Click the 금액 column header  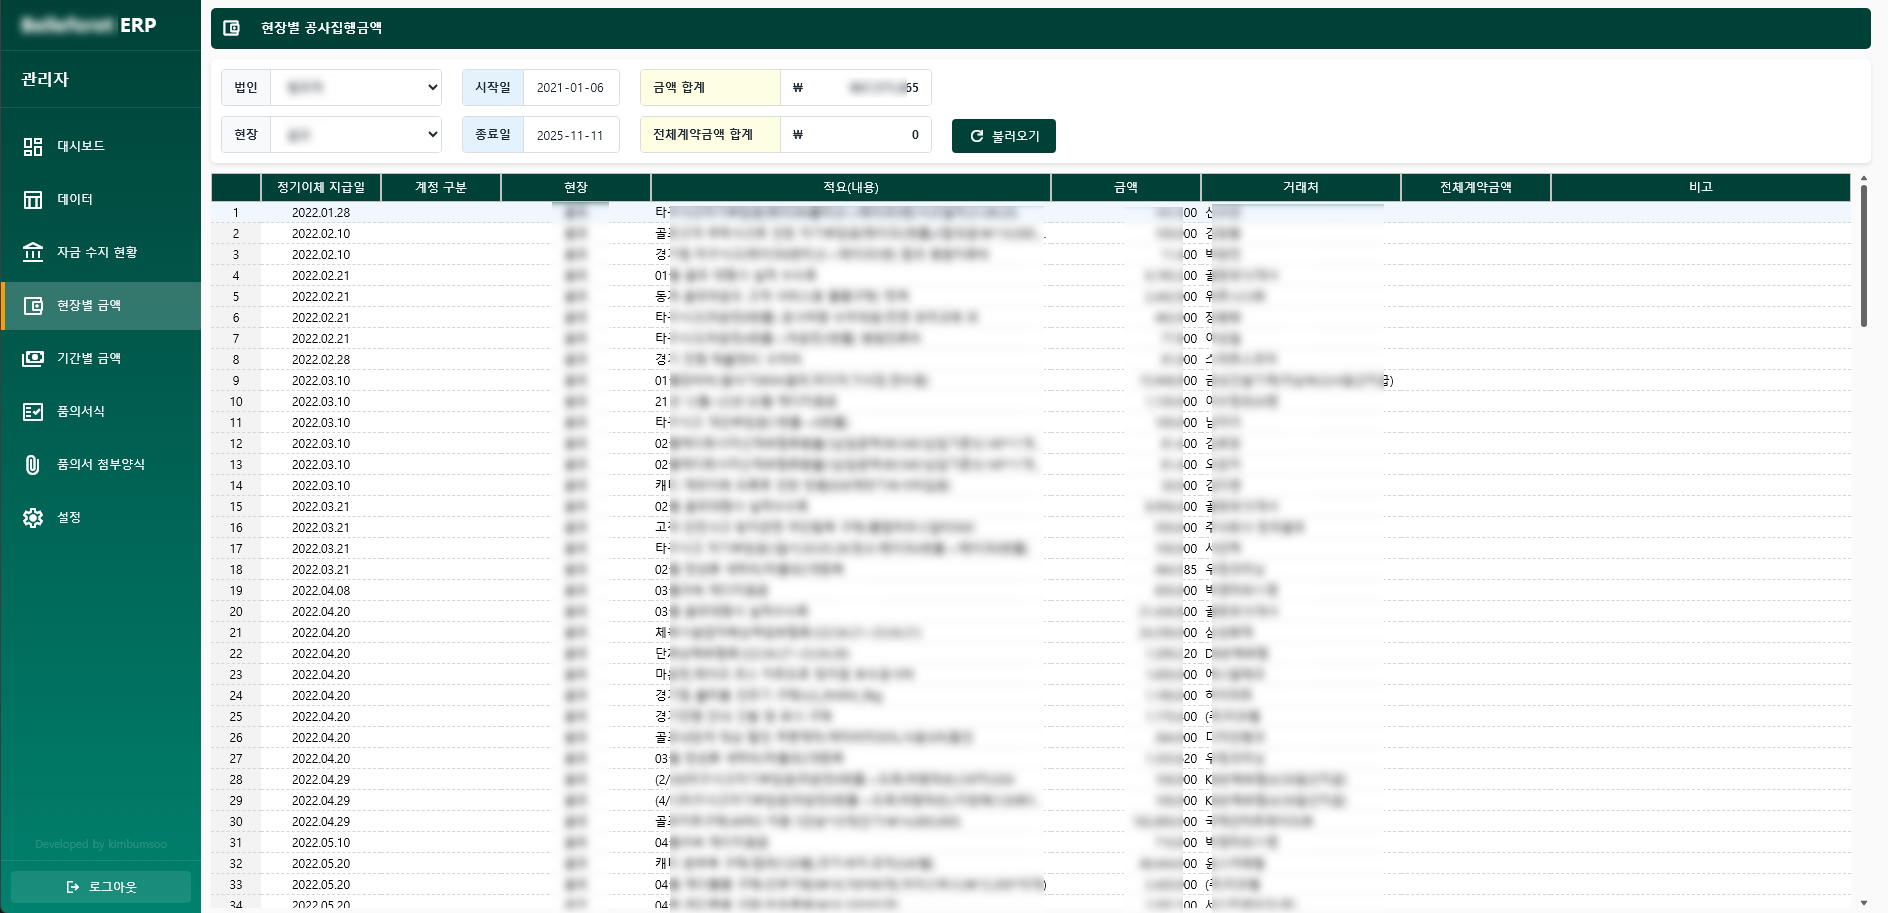pyautogui.click(x=1126, y=187)
